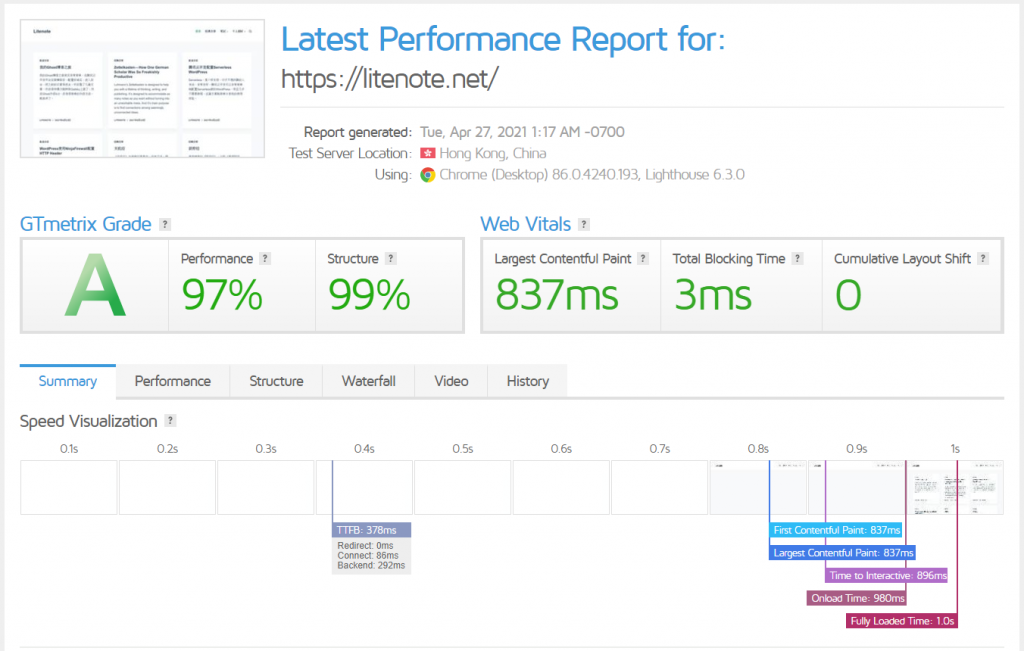Open help for Total Blocking Time
Screen dimensions: 1024x651
click(797, 258)
